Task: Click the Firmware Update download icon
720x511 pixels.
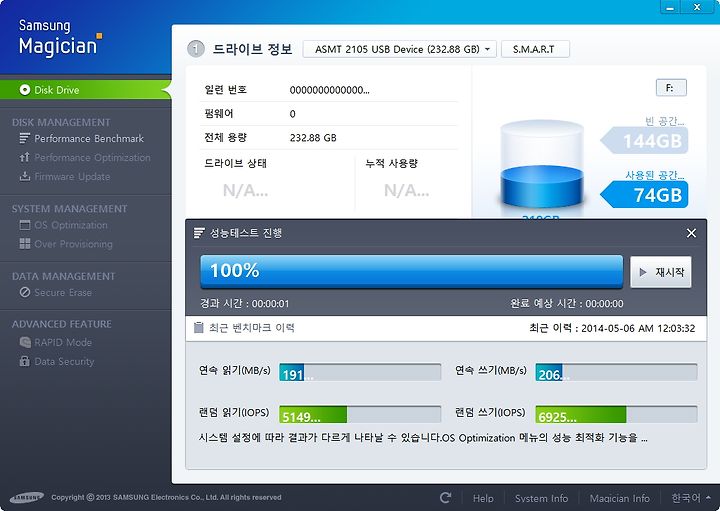Action: point(25,176)
